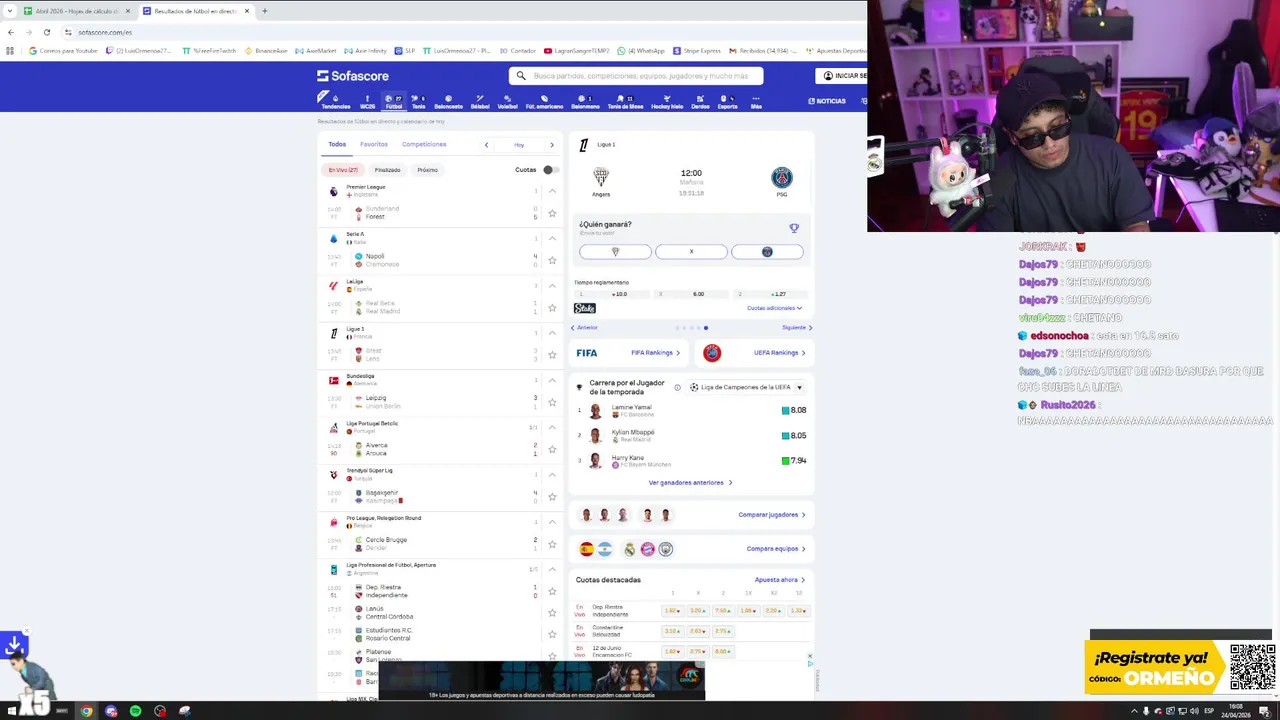
Task: Open Lamine Yamal player row
Action: tap(691, 410)
